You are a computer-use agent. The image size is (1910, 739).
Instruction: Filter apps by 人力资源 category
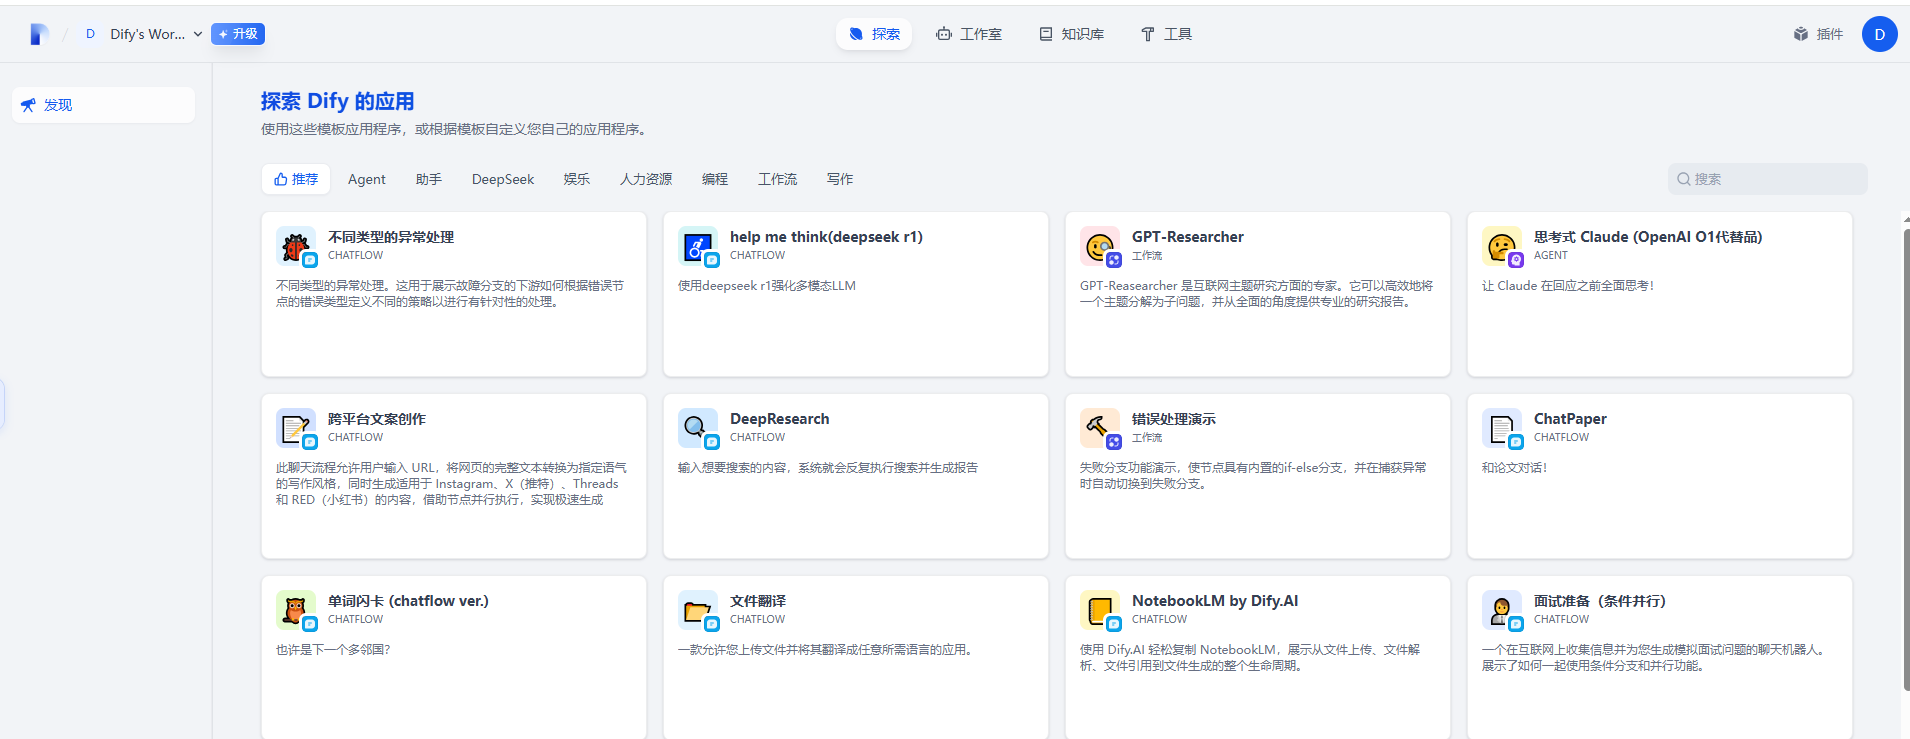pos(646,179)
